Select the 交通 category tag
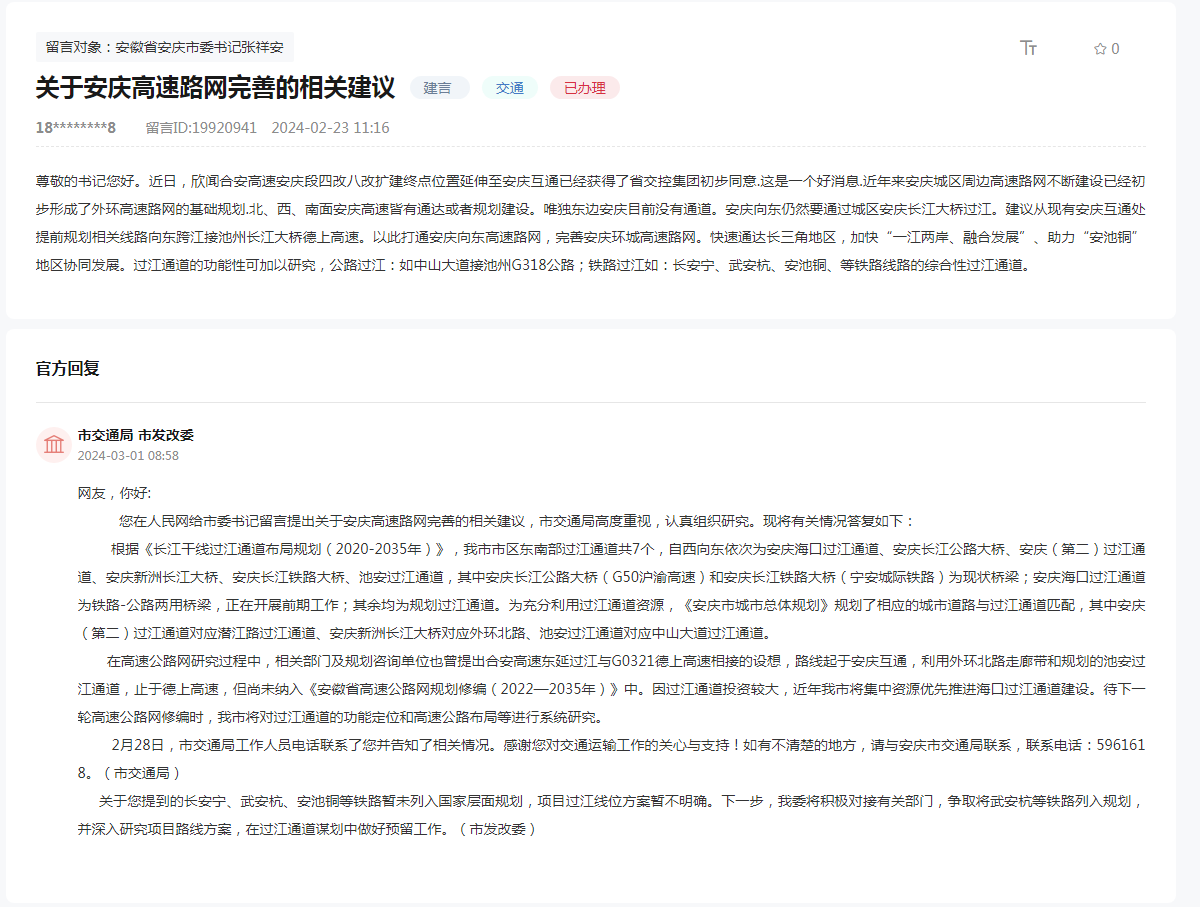 [x=510, y=88]
